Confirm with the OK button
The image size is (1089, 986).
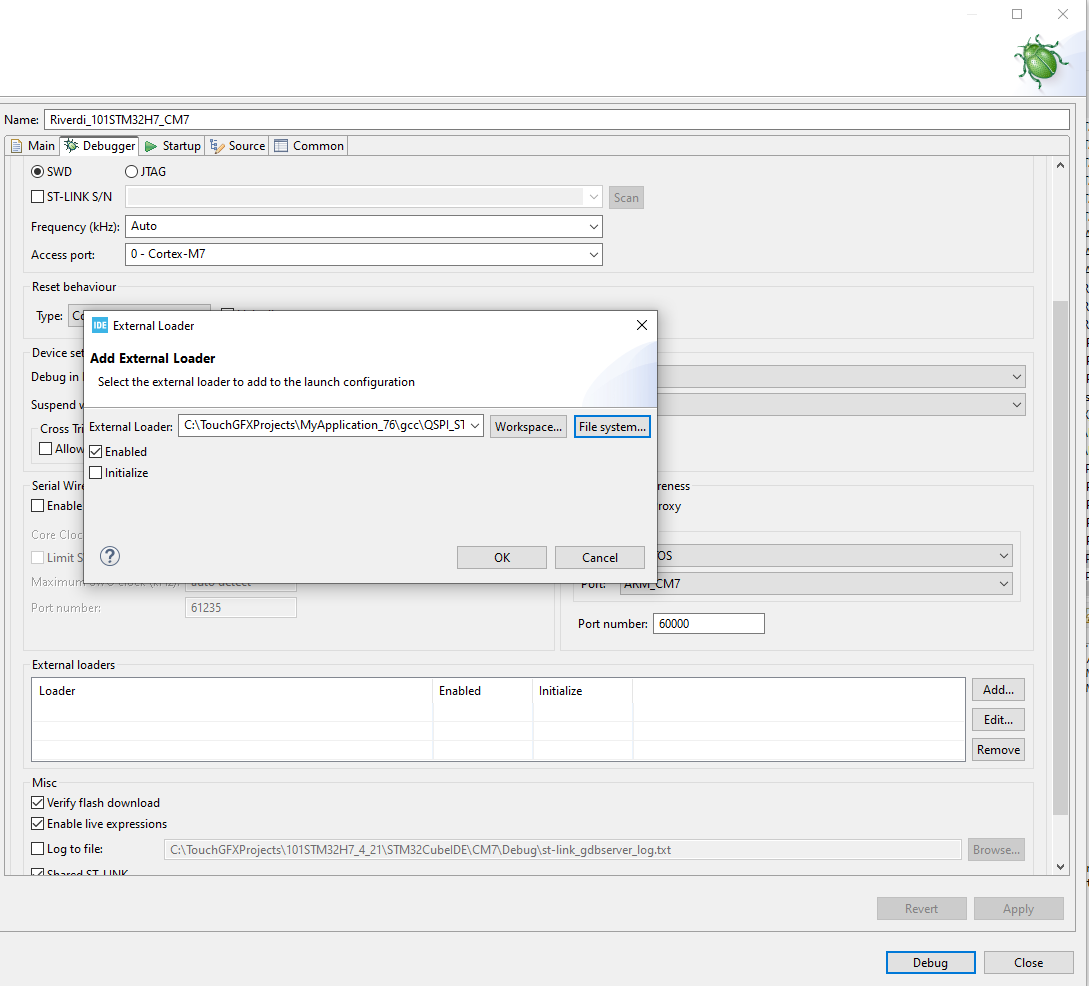(501, 558)
